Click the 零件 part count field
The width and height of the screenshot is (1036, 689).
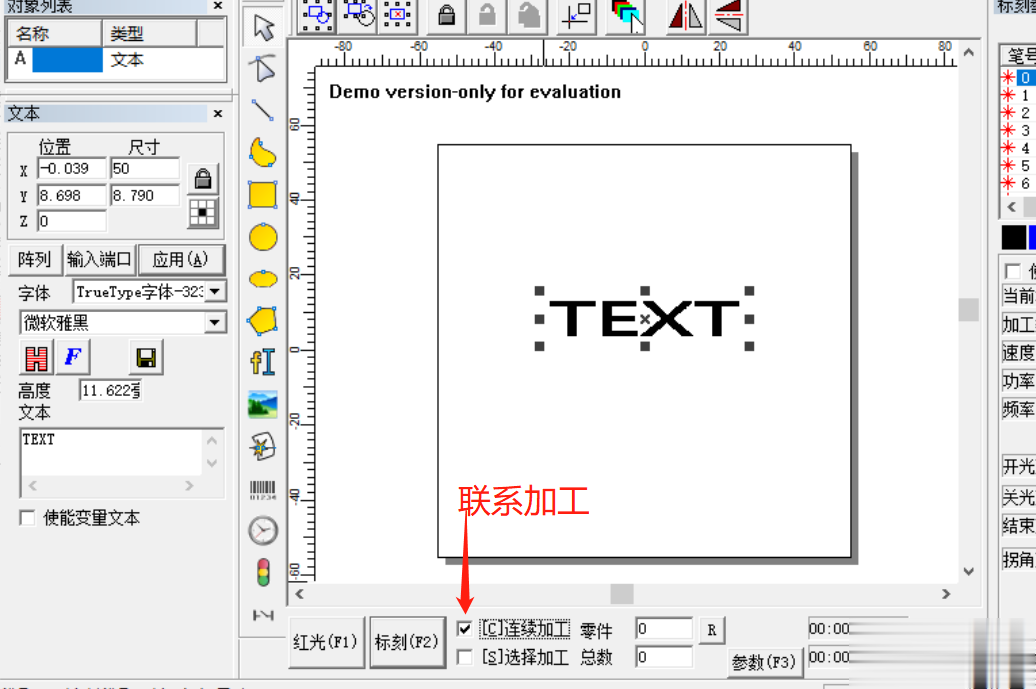pyautogui.click(x=663, y=629)
